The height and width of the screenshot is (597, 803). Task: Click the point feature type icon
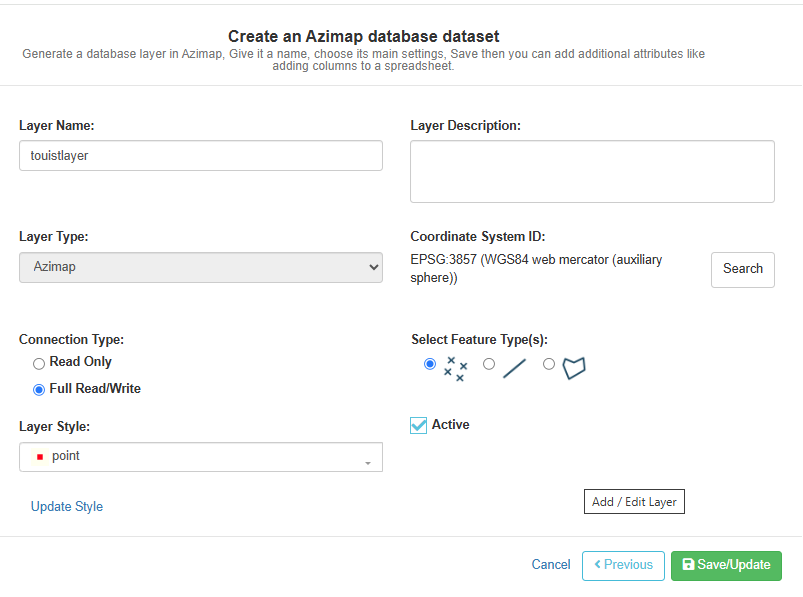[455, 369]
